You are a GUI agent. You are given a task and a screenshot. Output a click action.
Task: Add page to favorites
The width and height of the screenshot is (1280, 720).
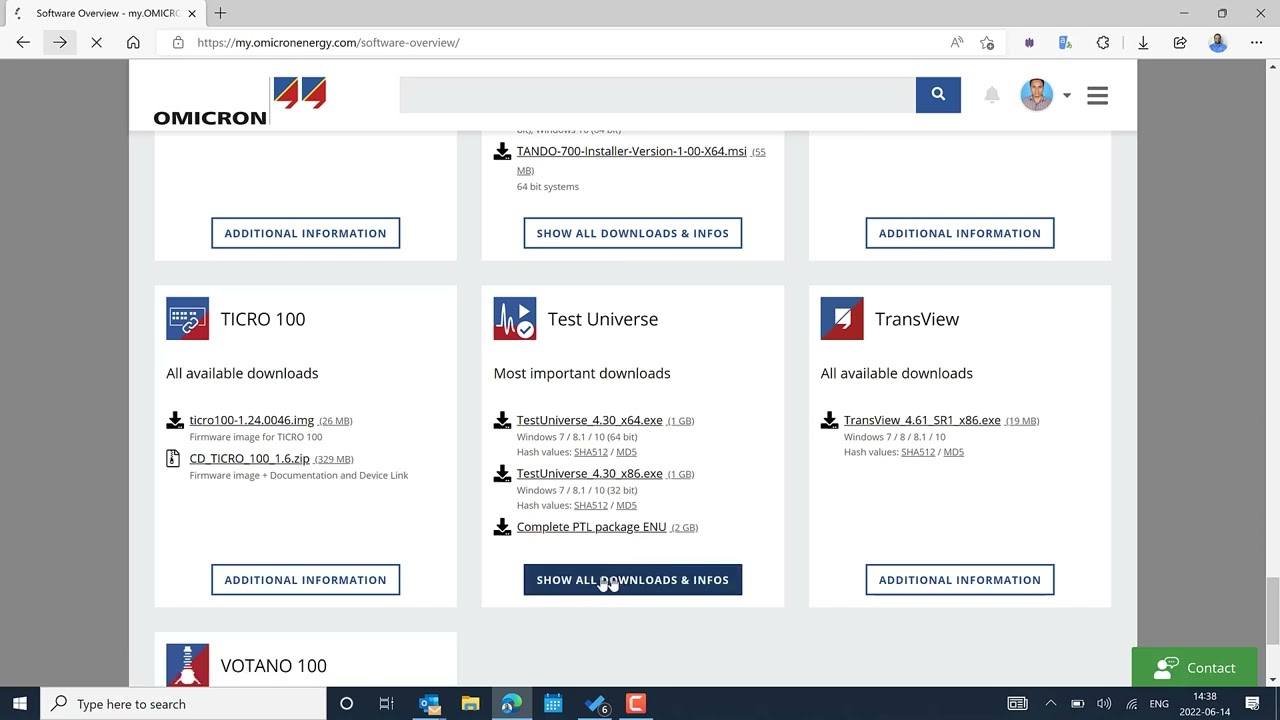[987, 42]
